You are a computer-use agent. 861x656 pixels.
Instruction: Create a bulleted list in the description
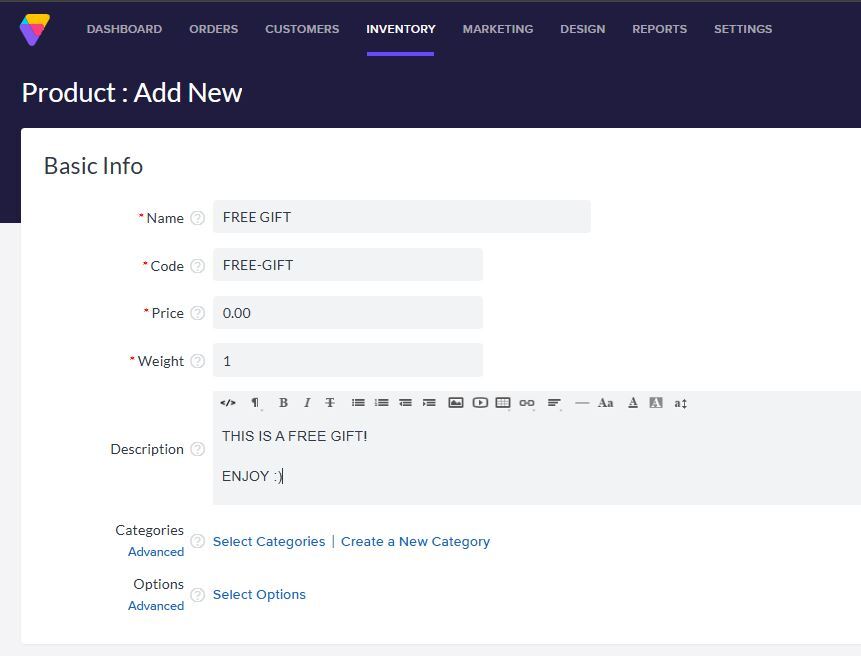[358, 403]
